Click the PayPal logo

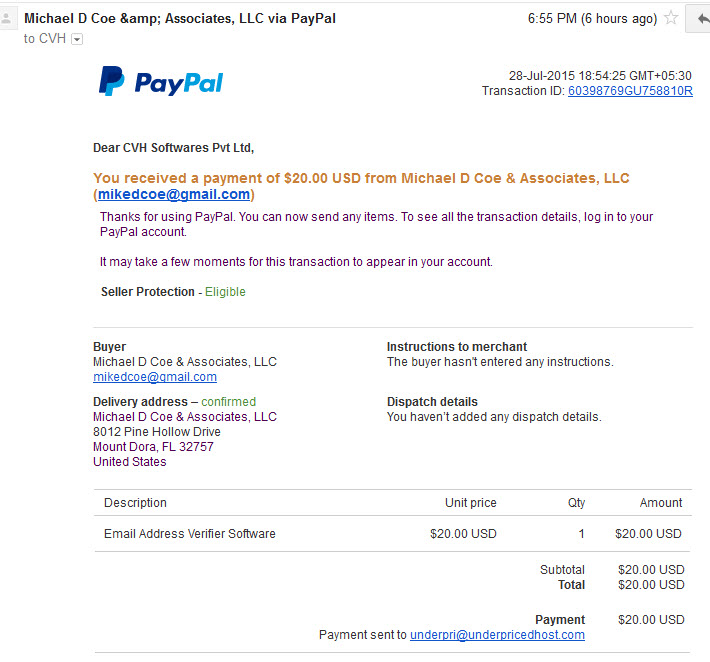(x=161, y=82)
